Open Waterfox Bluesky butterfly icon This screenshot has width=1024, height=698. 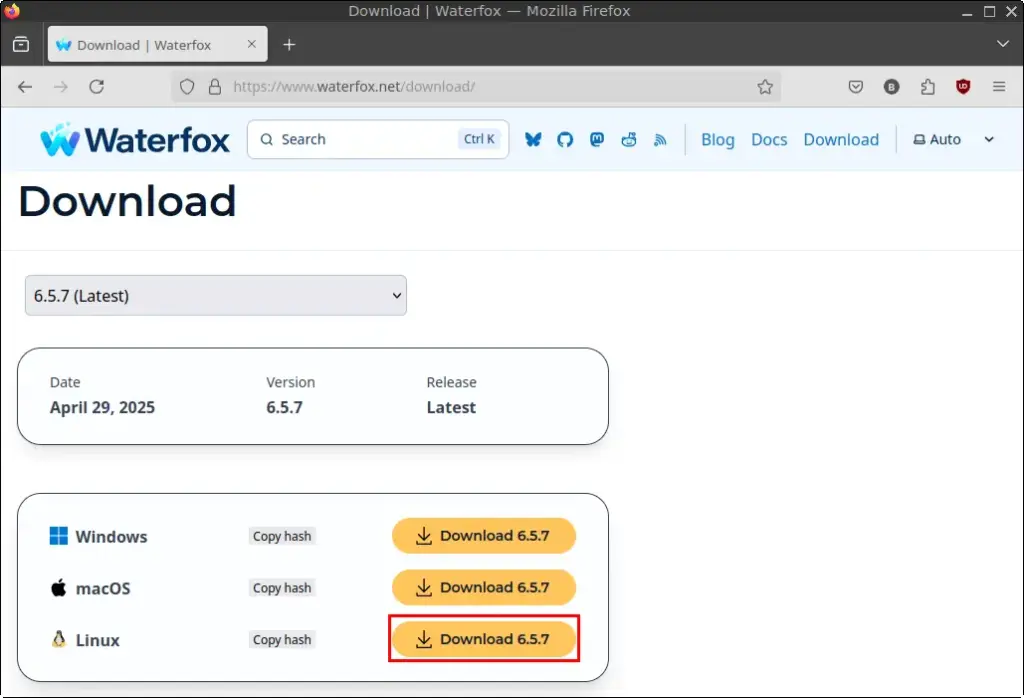point(533,139)
